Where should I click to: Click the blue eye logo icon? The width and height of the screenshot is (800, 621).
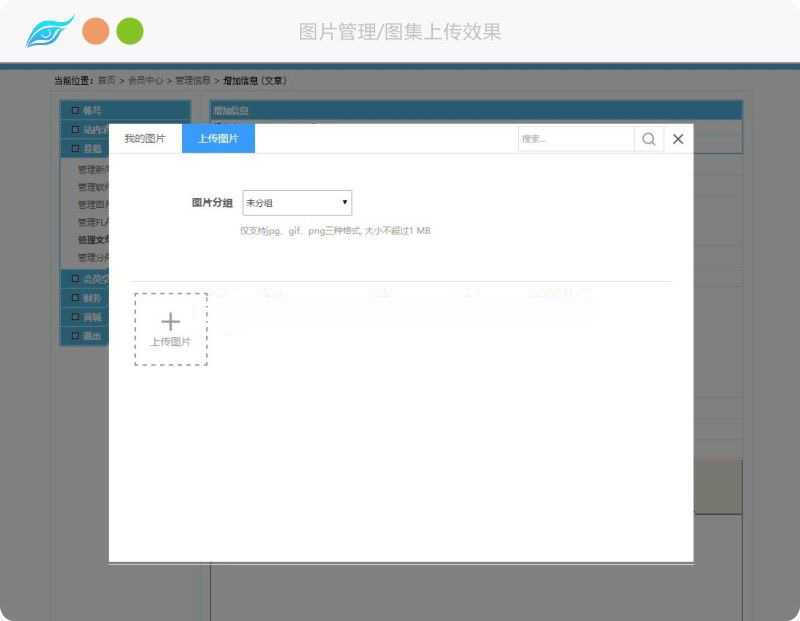click(49, 32)
